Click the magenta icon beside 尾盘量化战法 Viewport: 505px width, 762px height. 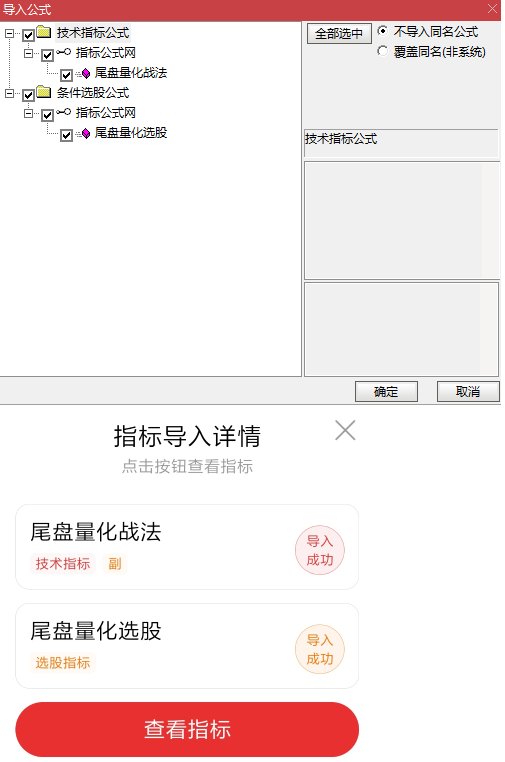pos(86,73)
